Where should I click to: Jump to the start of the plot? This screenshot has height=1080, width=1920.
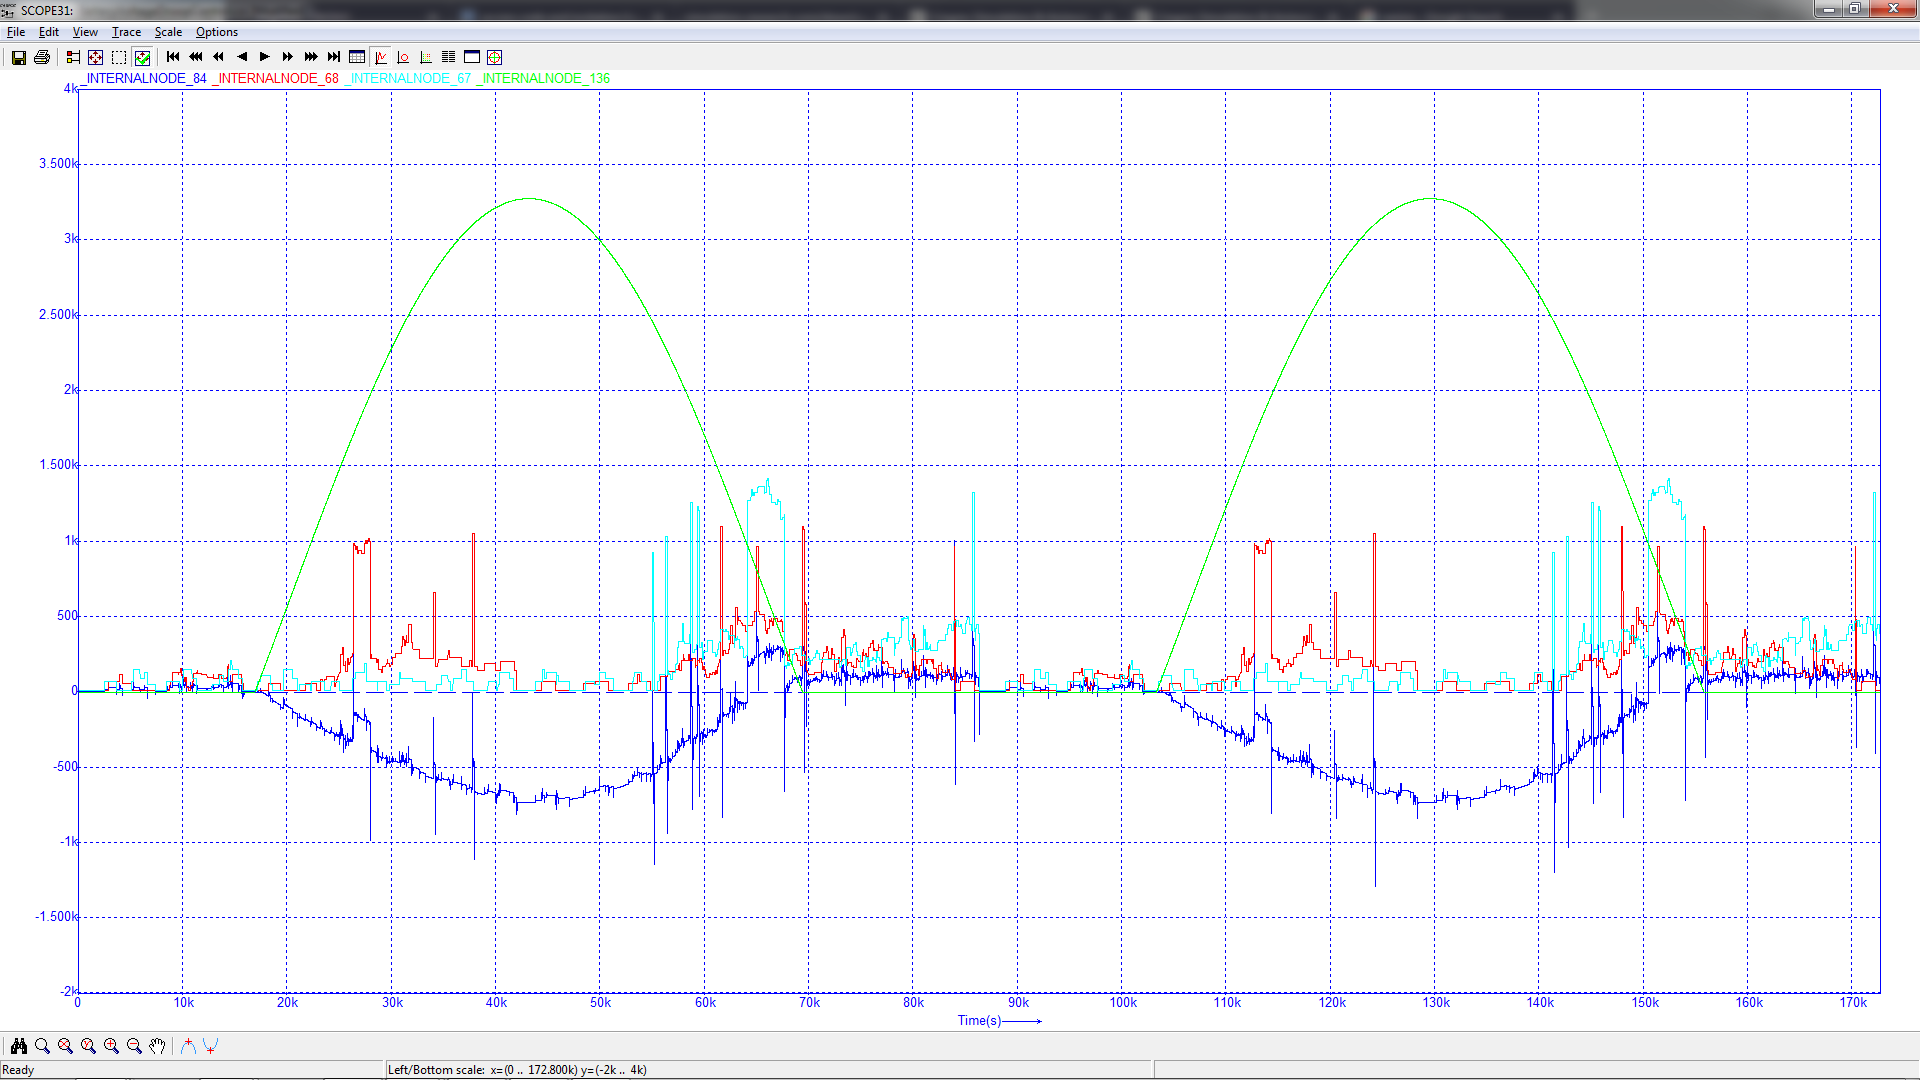point(173,57)
